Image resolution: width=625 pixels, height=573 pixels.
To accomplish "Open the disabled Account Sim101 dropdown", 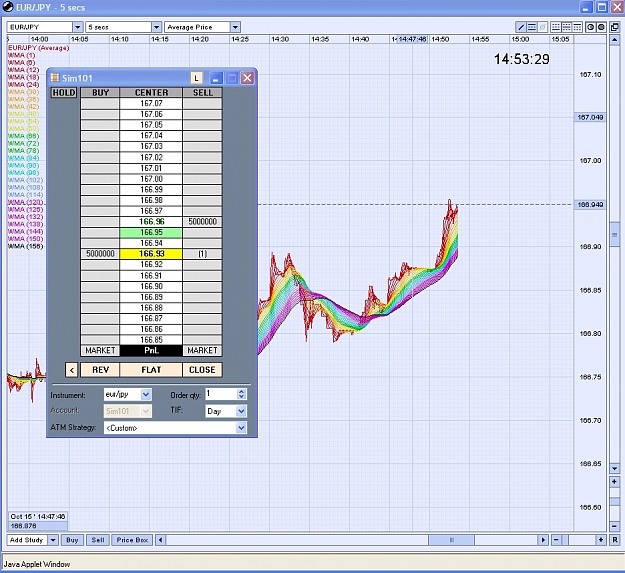I will tap(146, 411).
